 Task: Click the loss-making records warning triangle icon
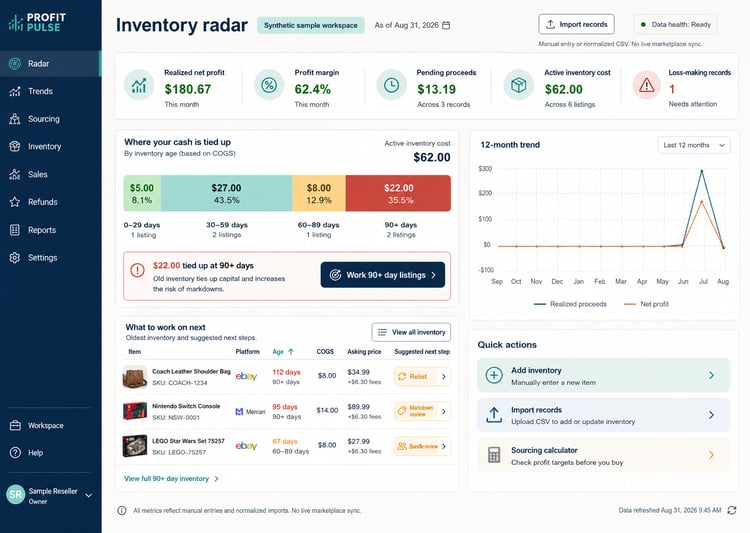(x=647, y=85)
